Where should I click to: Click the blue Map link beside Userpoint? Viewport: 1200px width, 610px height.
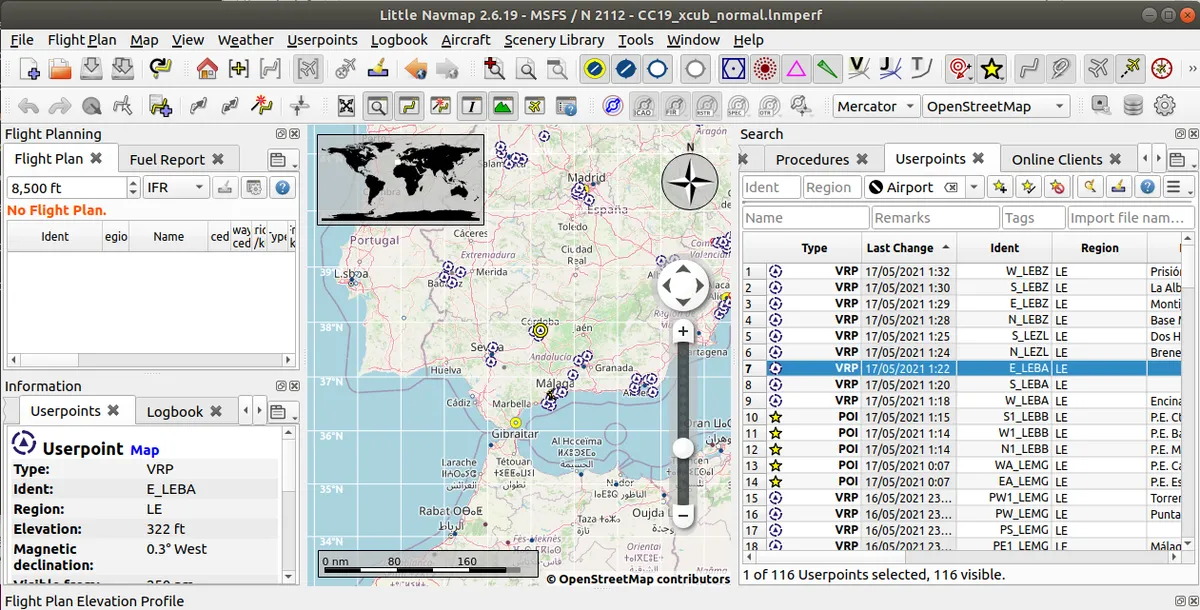tap(144, 450)
